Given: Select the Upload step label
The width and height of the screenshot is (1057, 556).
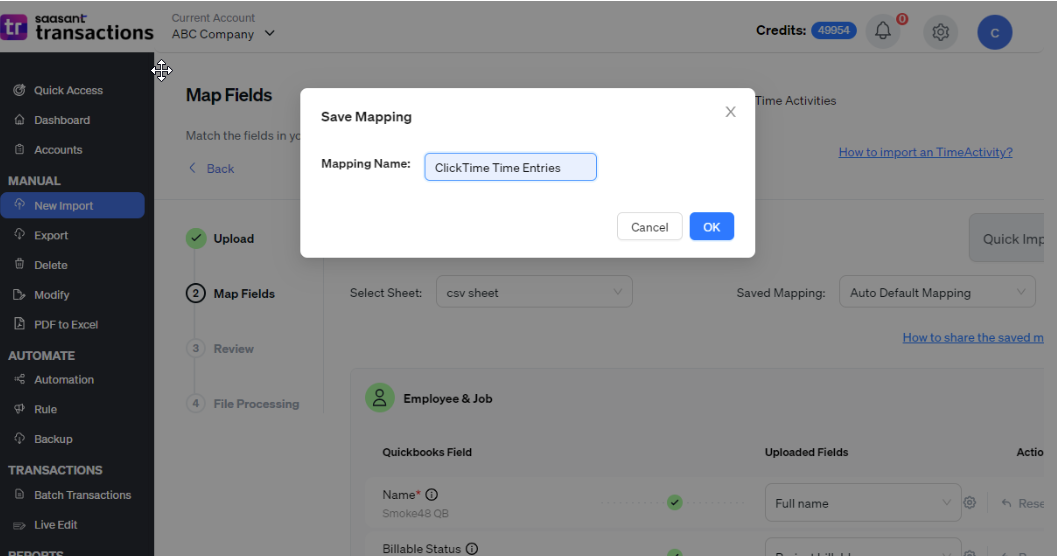Looking at the screenshot, I should [x=233, y=239].
